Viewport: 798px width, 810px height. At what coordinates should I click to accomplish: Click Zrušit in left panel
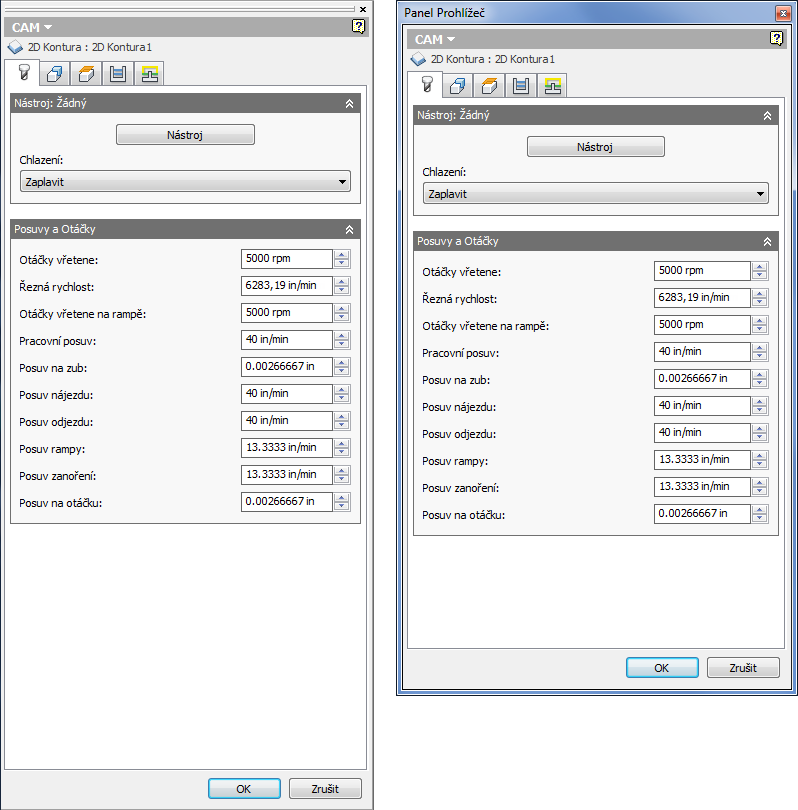(325, 789)
